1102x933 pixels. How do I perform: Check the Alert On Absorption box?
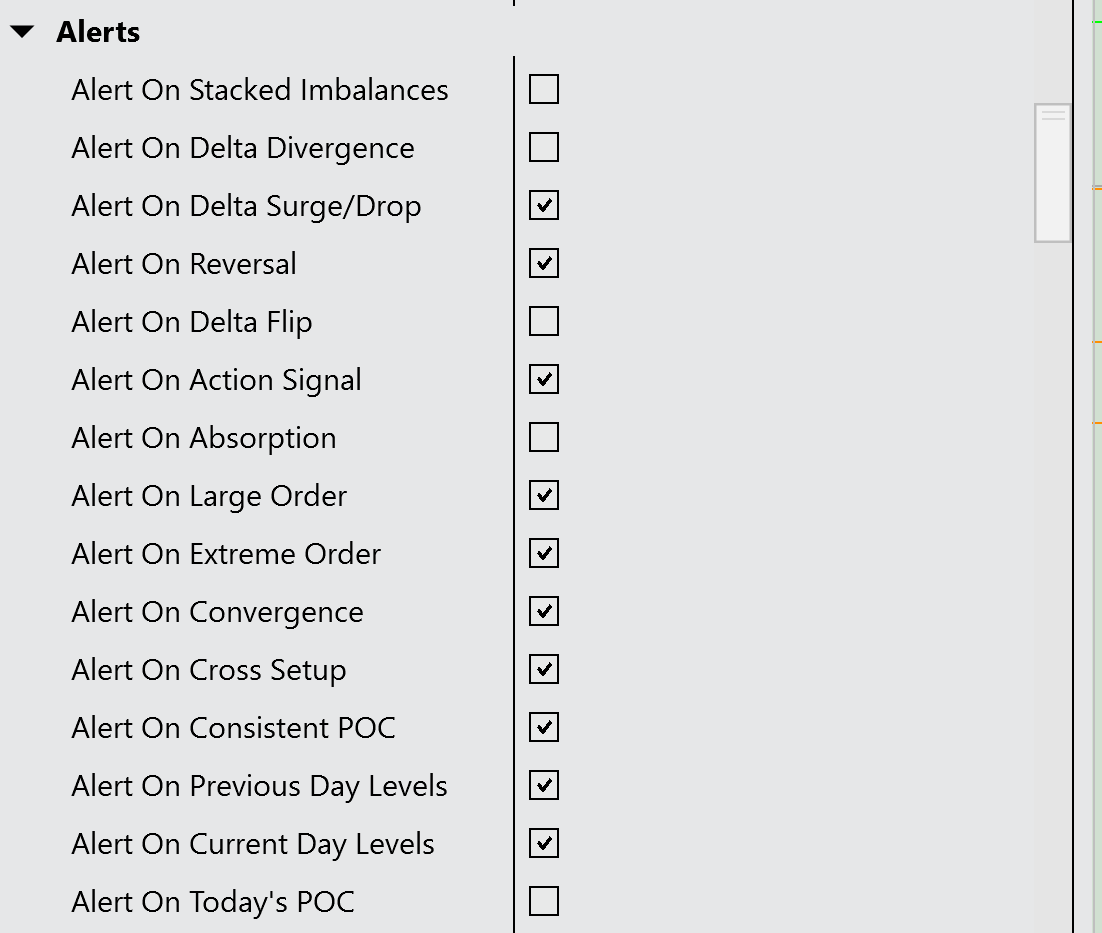tap(544, 438)
